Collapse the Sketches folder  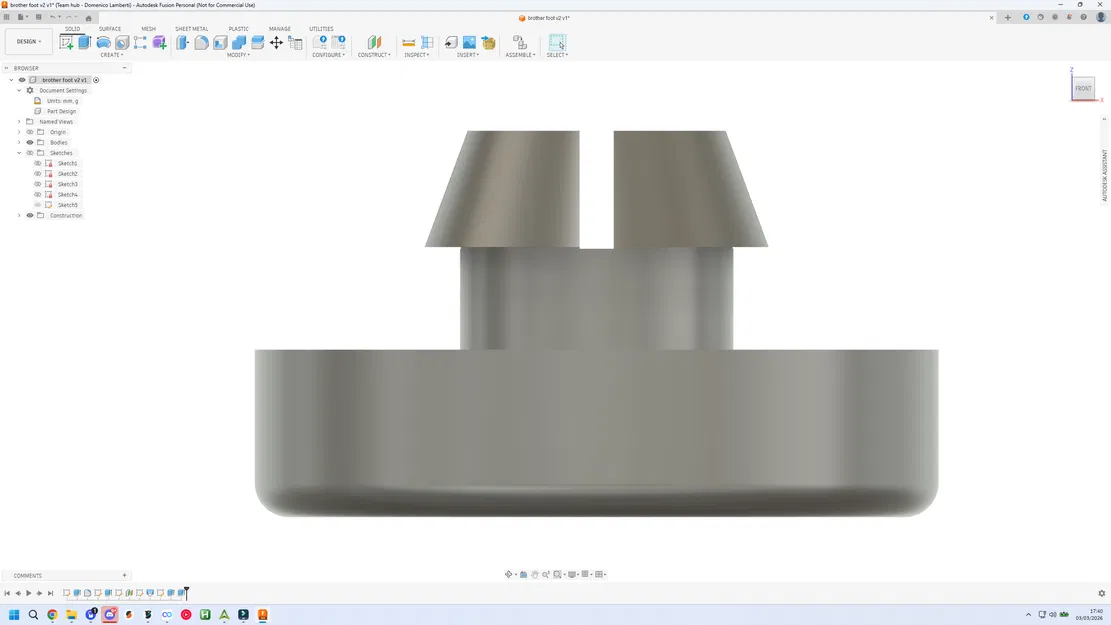(19, 153)
